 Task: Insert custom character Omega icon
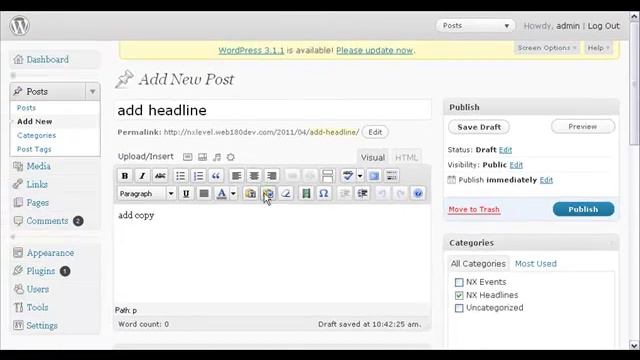[324, 193]
